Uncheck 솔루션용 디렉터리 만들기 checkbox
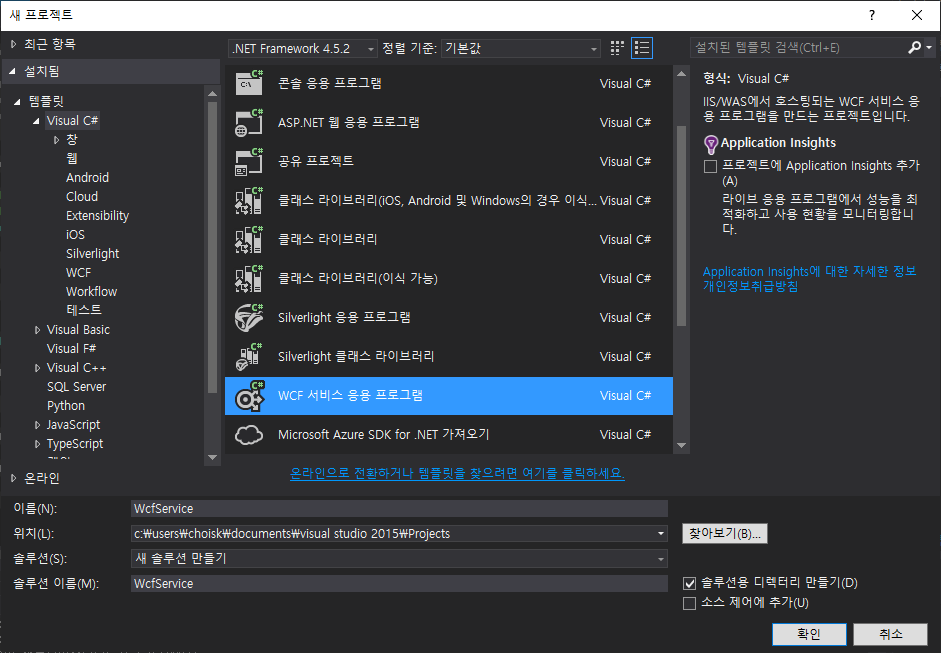 pos(690,583)
